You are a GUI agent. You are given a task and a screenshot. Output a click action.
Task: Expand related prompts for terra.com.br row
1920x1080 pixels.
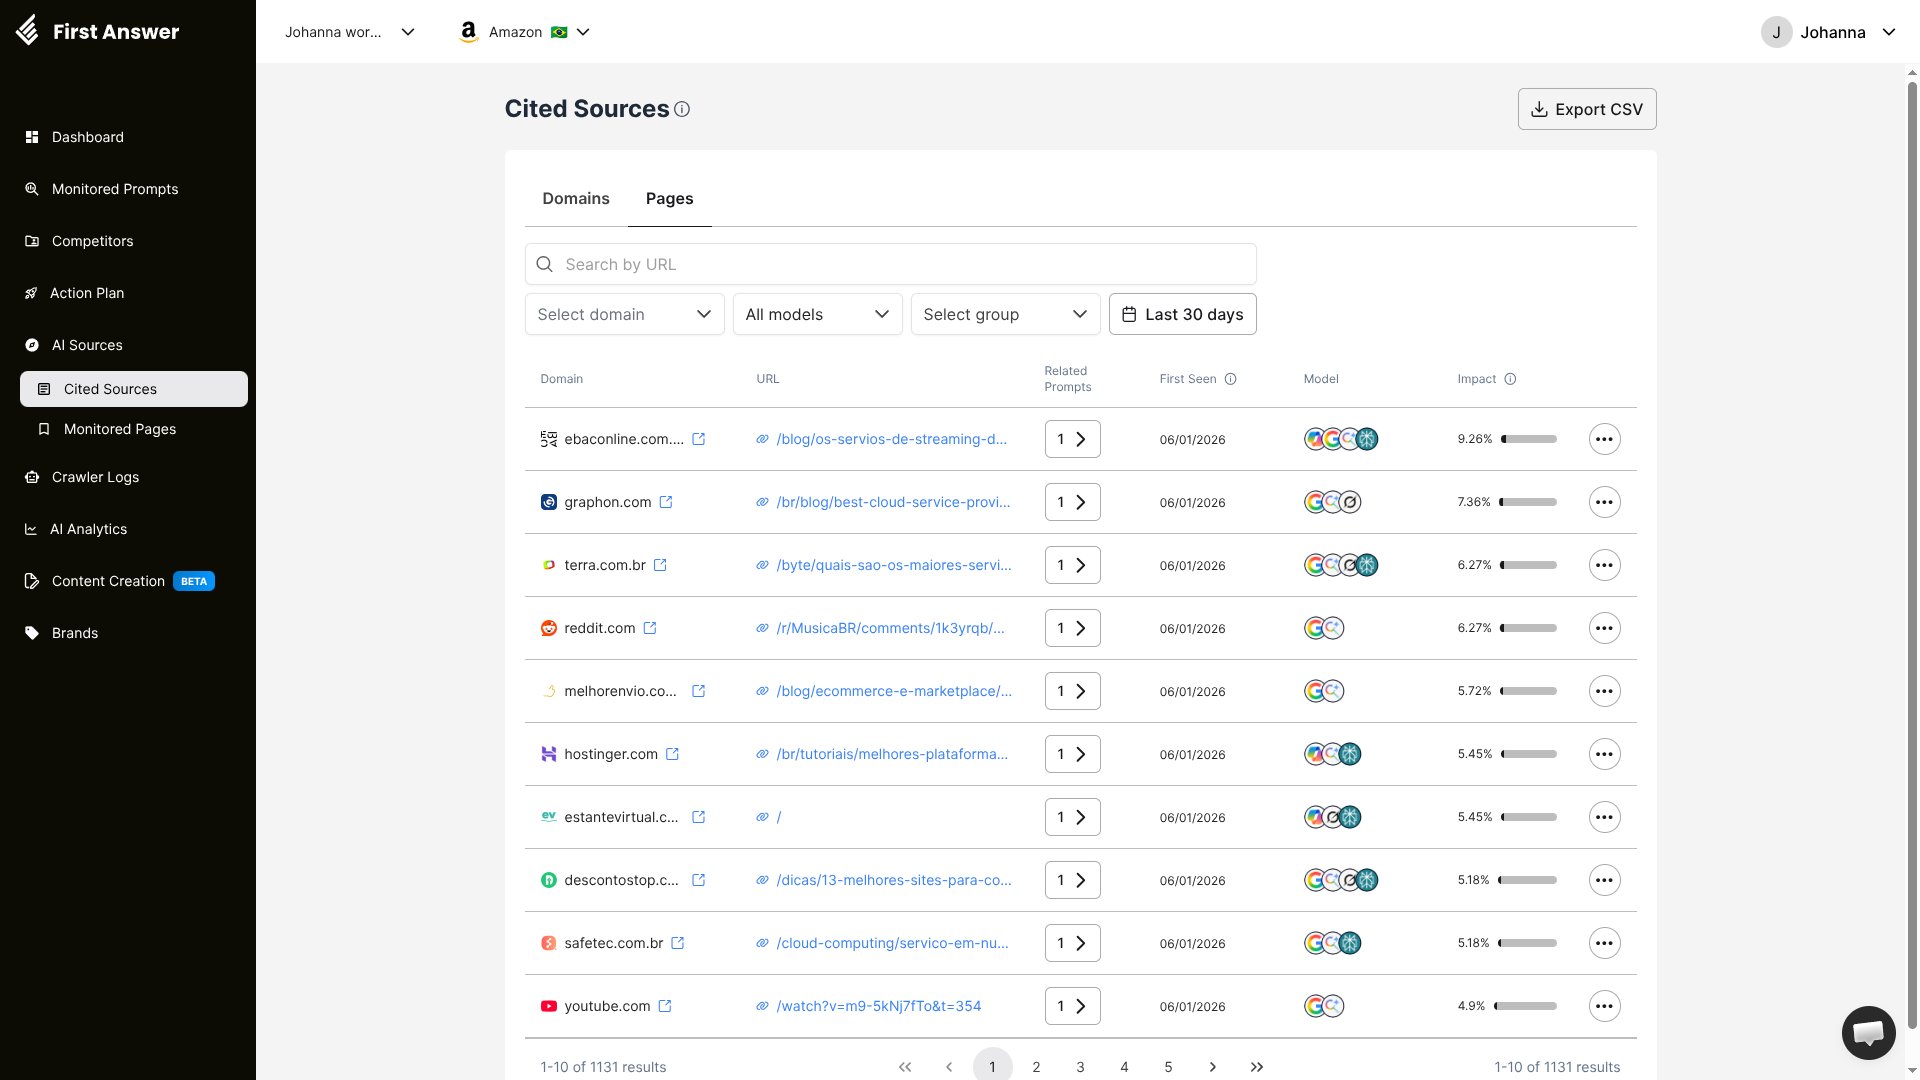1072,565
